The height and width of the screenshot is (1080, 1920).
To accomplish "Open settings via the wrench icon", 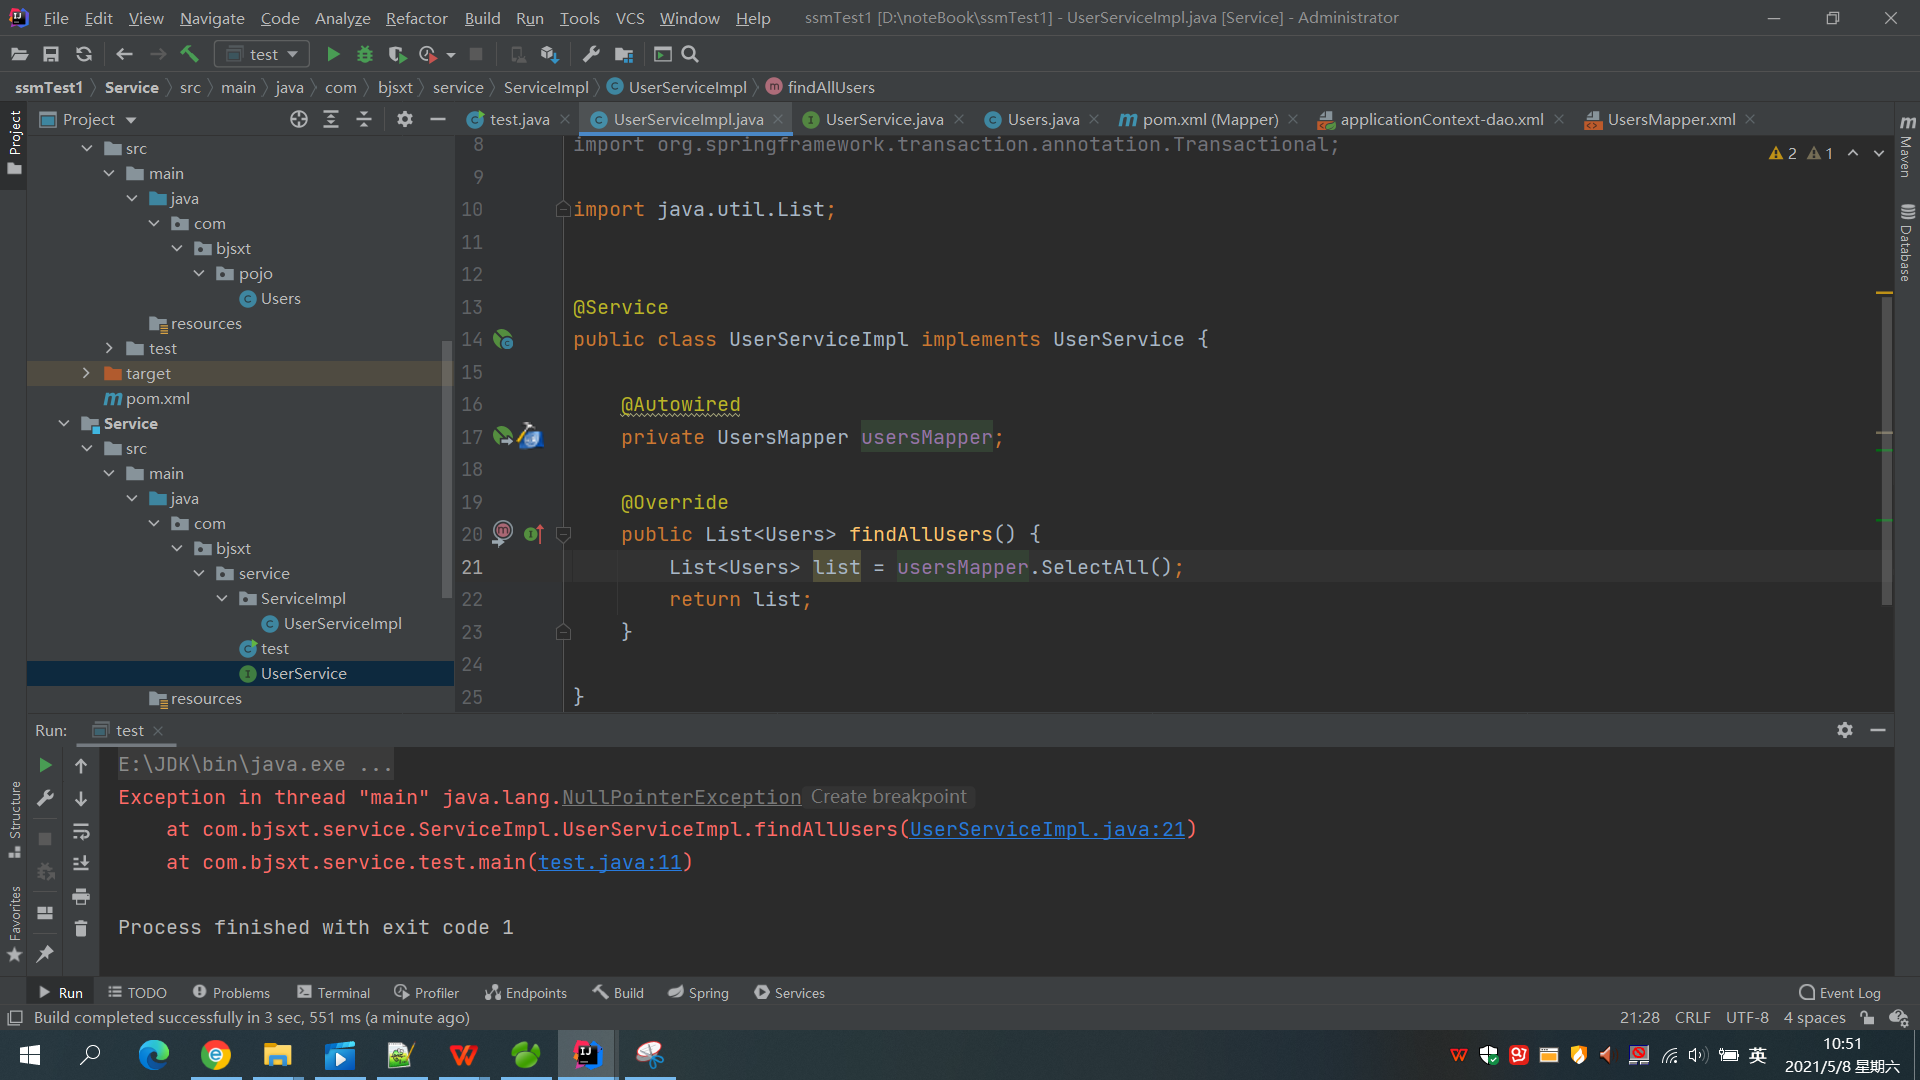I will [591, 55].
